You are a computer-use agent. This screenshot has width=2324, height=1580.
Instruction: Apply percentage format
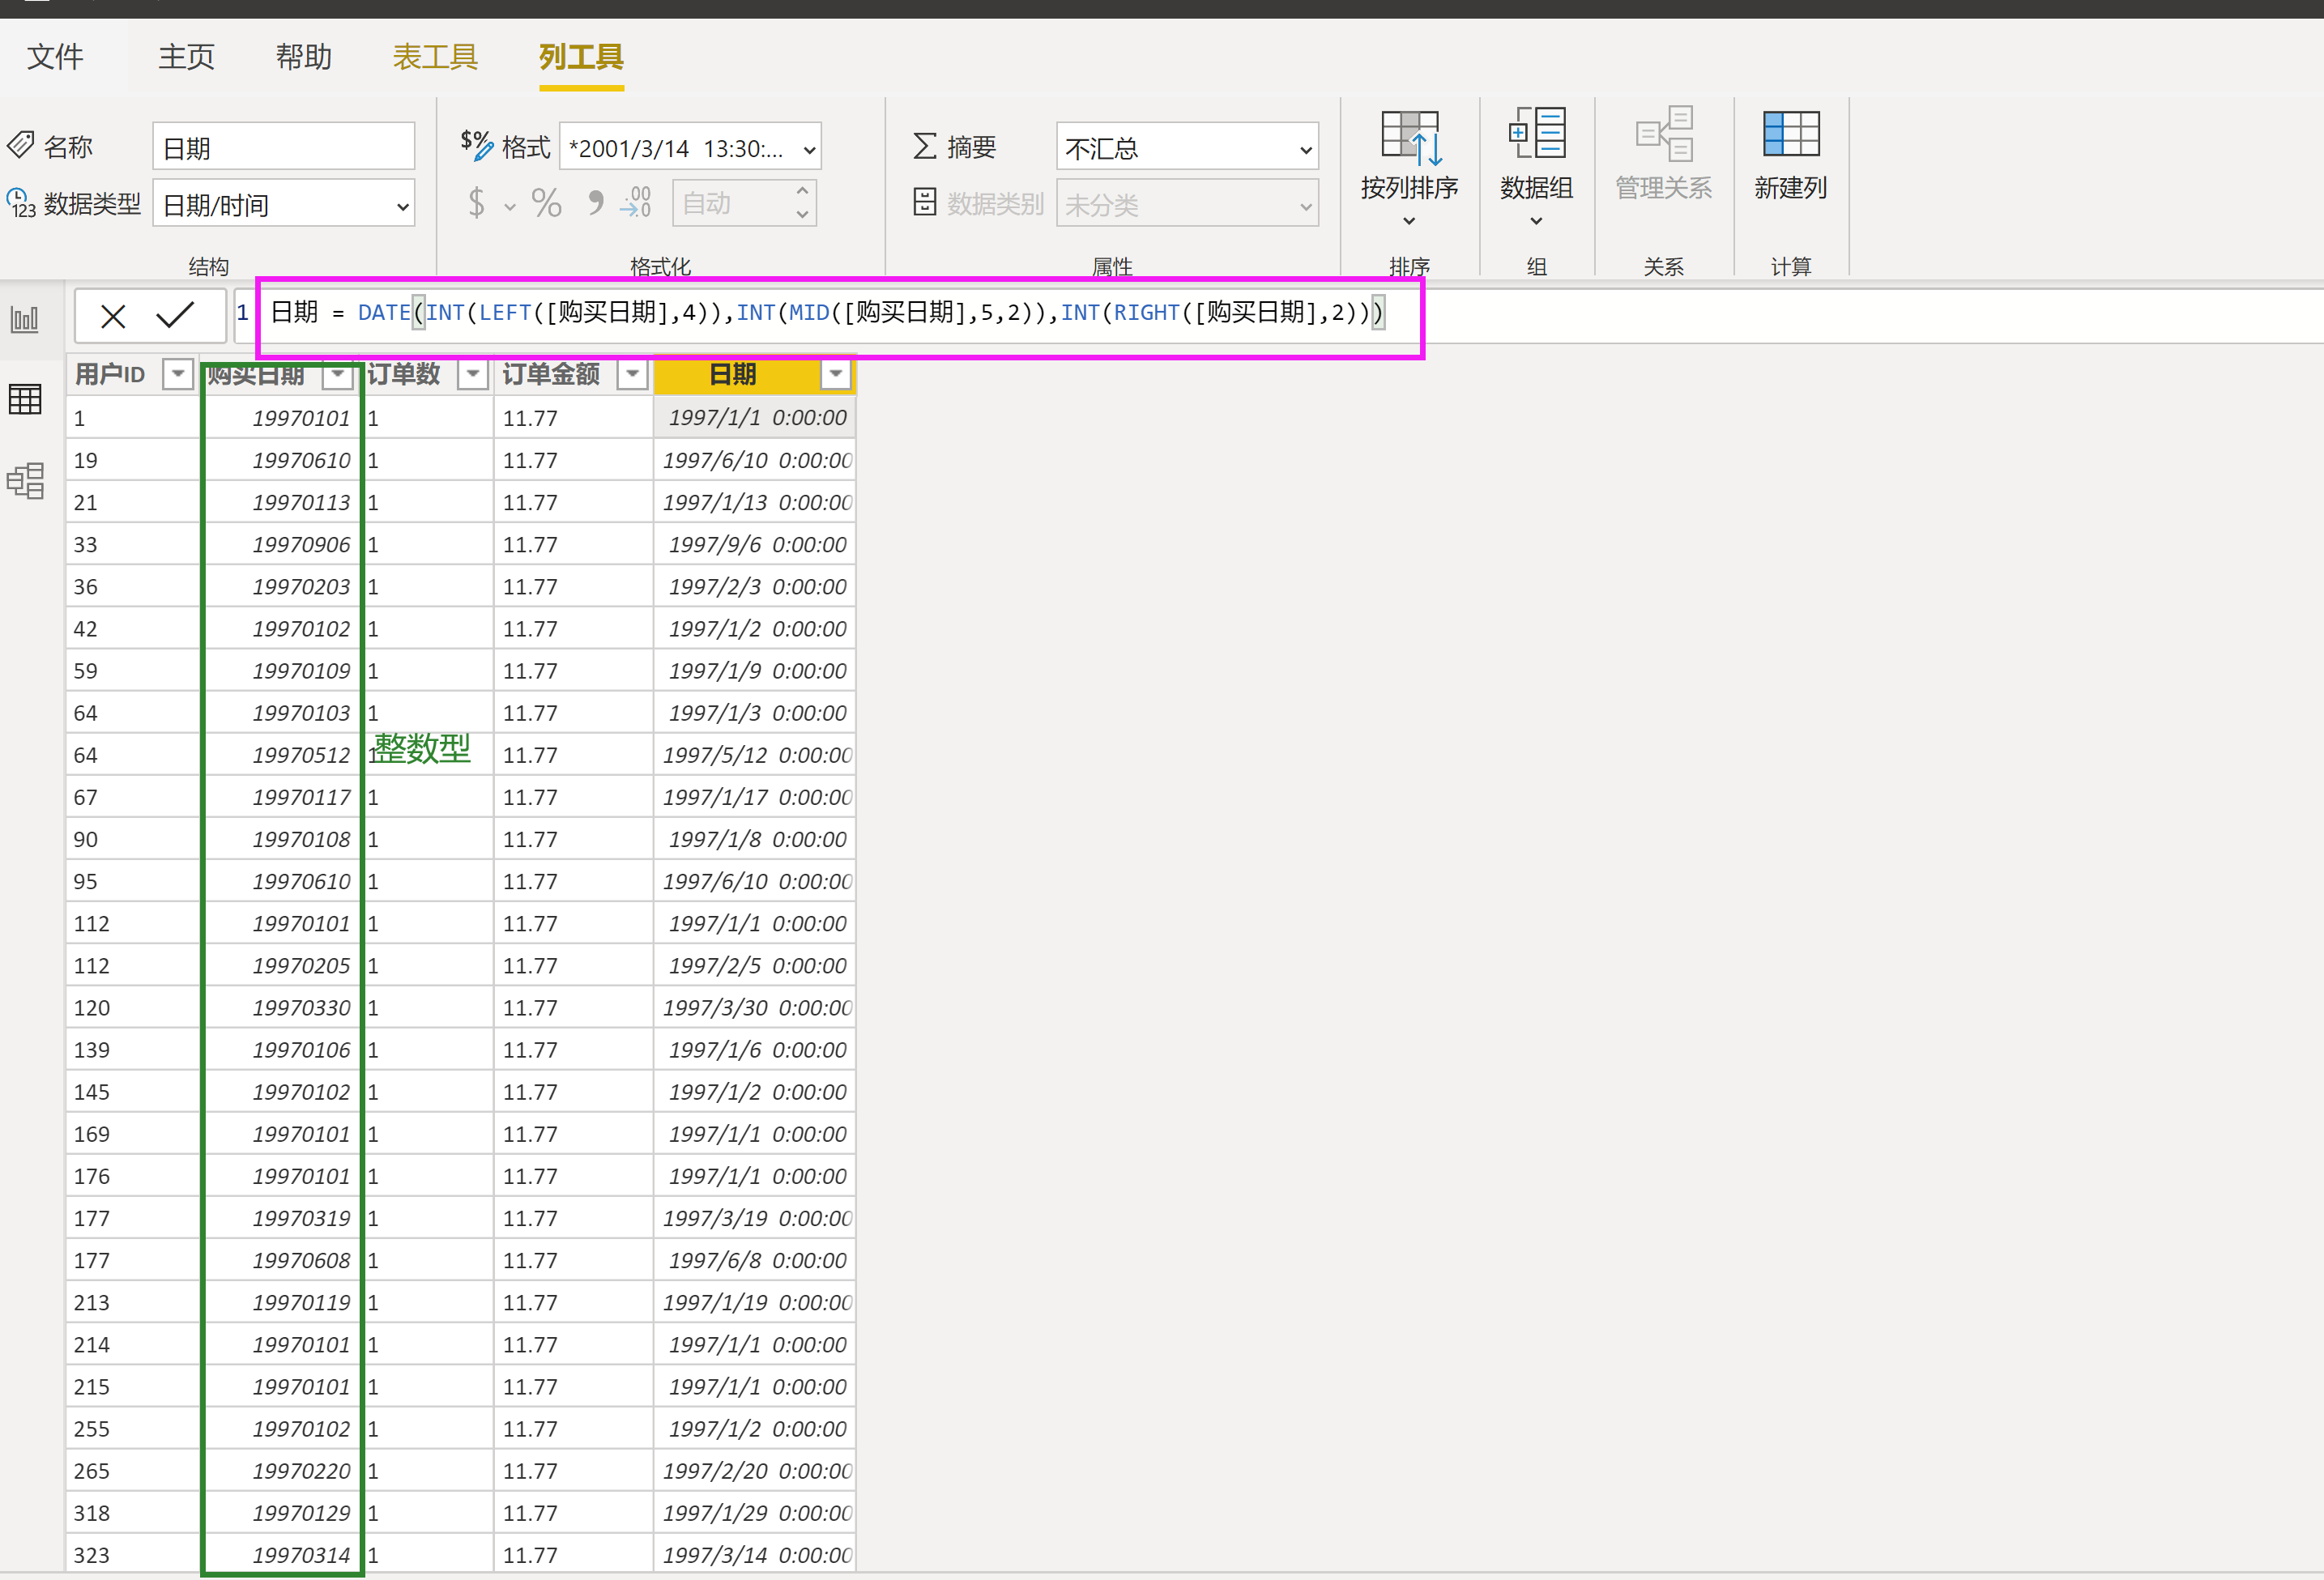(547, 204)
